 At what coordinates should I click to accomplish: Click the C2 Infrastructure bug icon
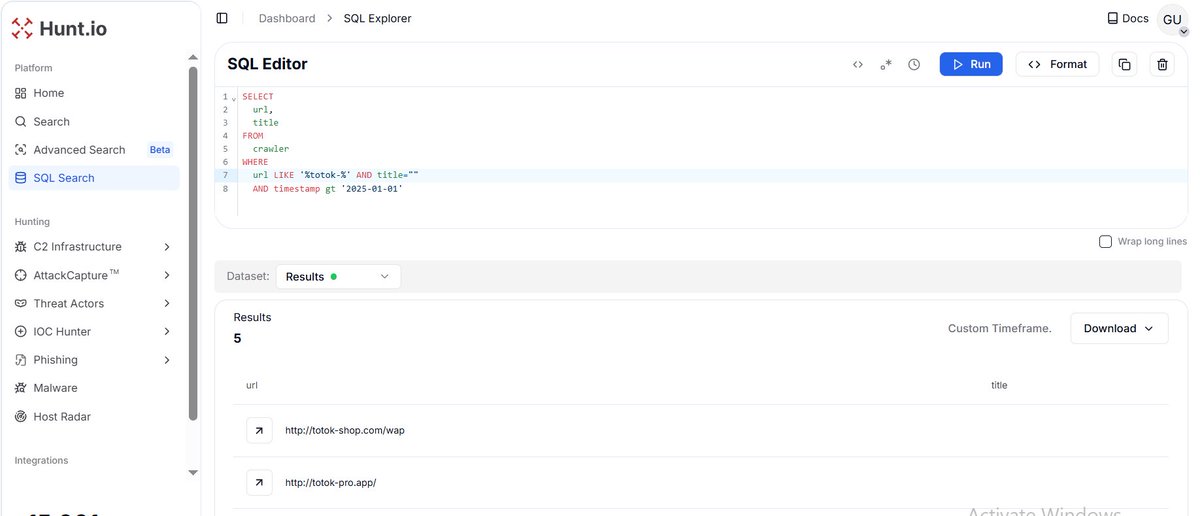pos(21,246)
